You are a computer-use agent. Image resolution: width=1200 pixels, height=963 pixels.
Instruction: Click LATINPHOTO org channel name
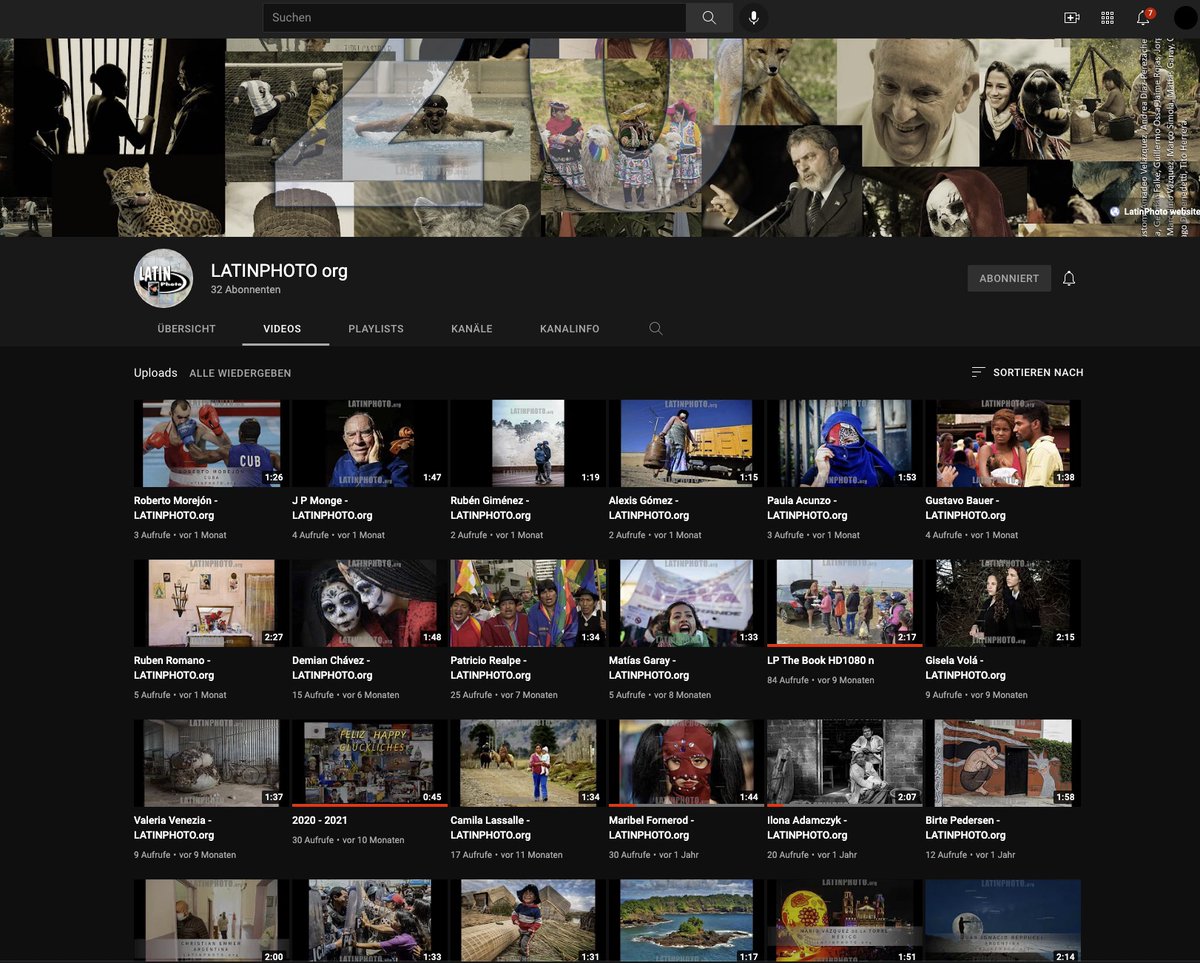point(279,271)
